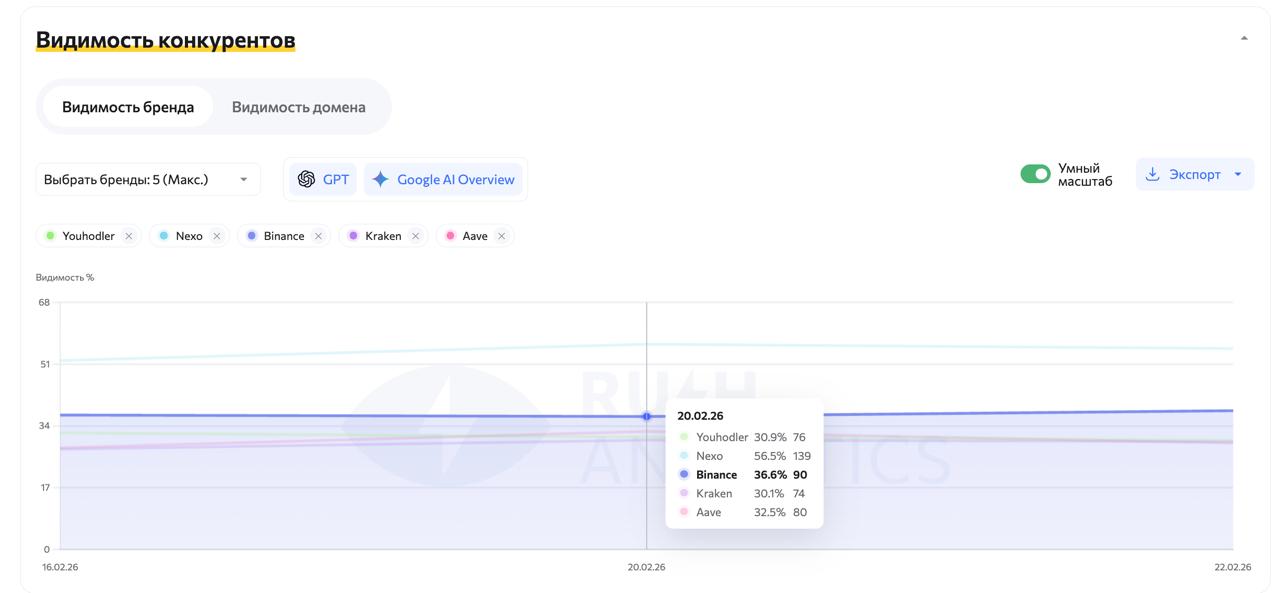Remove Kraken brand with x icon
The image size is (1280, 593).
pyautogui.click(x=415, y=236)
